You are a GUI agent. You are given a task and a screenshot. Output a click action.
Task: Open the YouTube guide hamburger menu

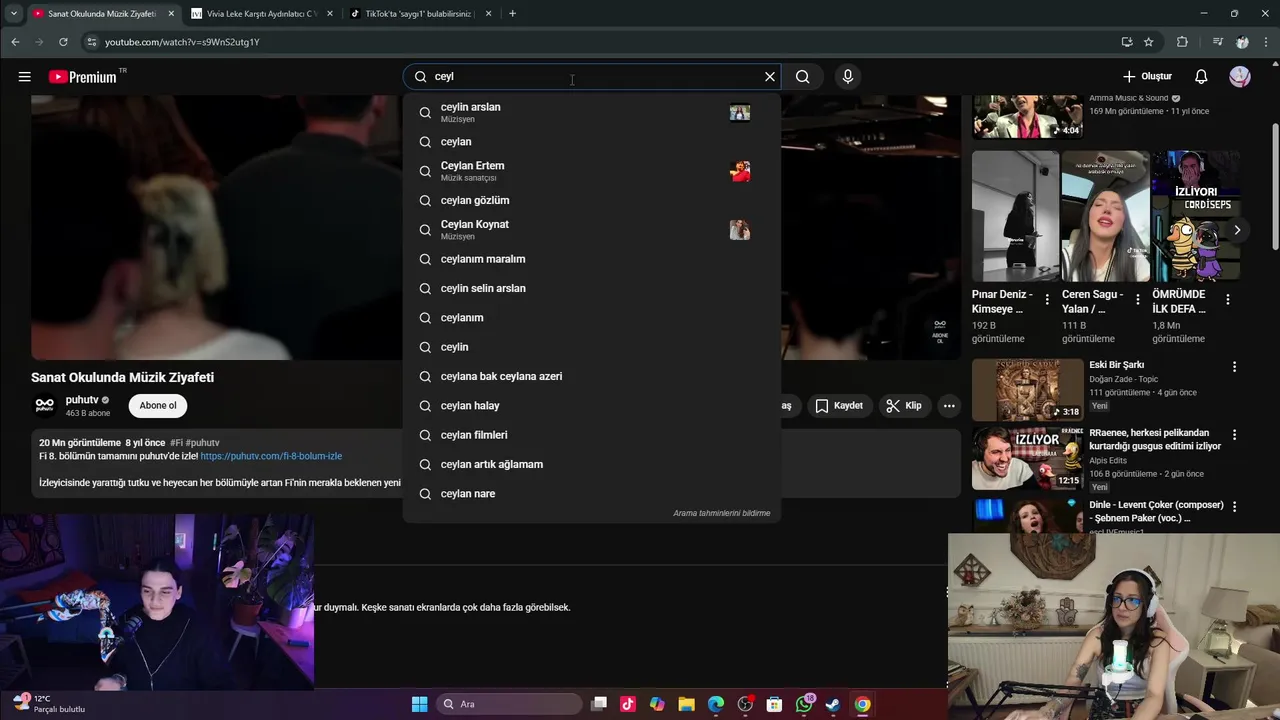24,77
